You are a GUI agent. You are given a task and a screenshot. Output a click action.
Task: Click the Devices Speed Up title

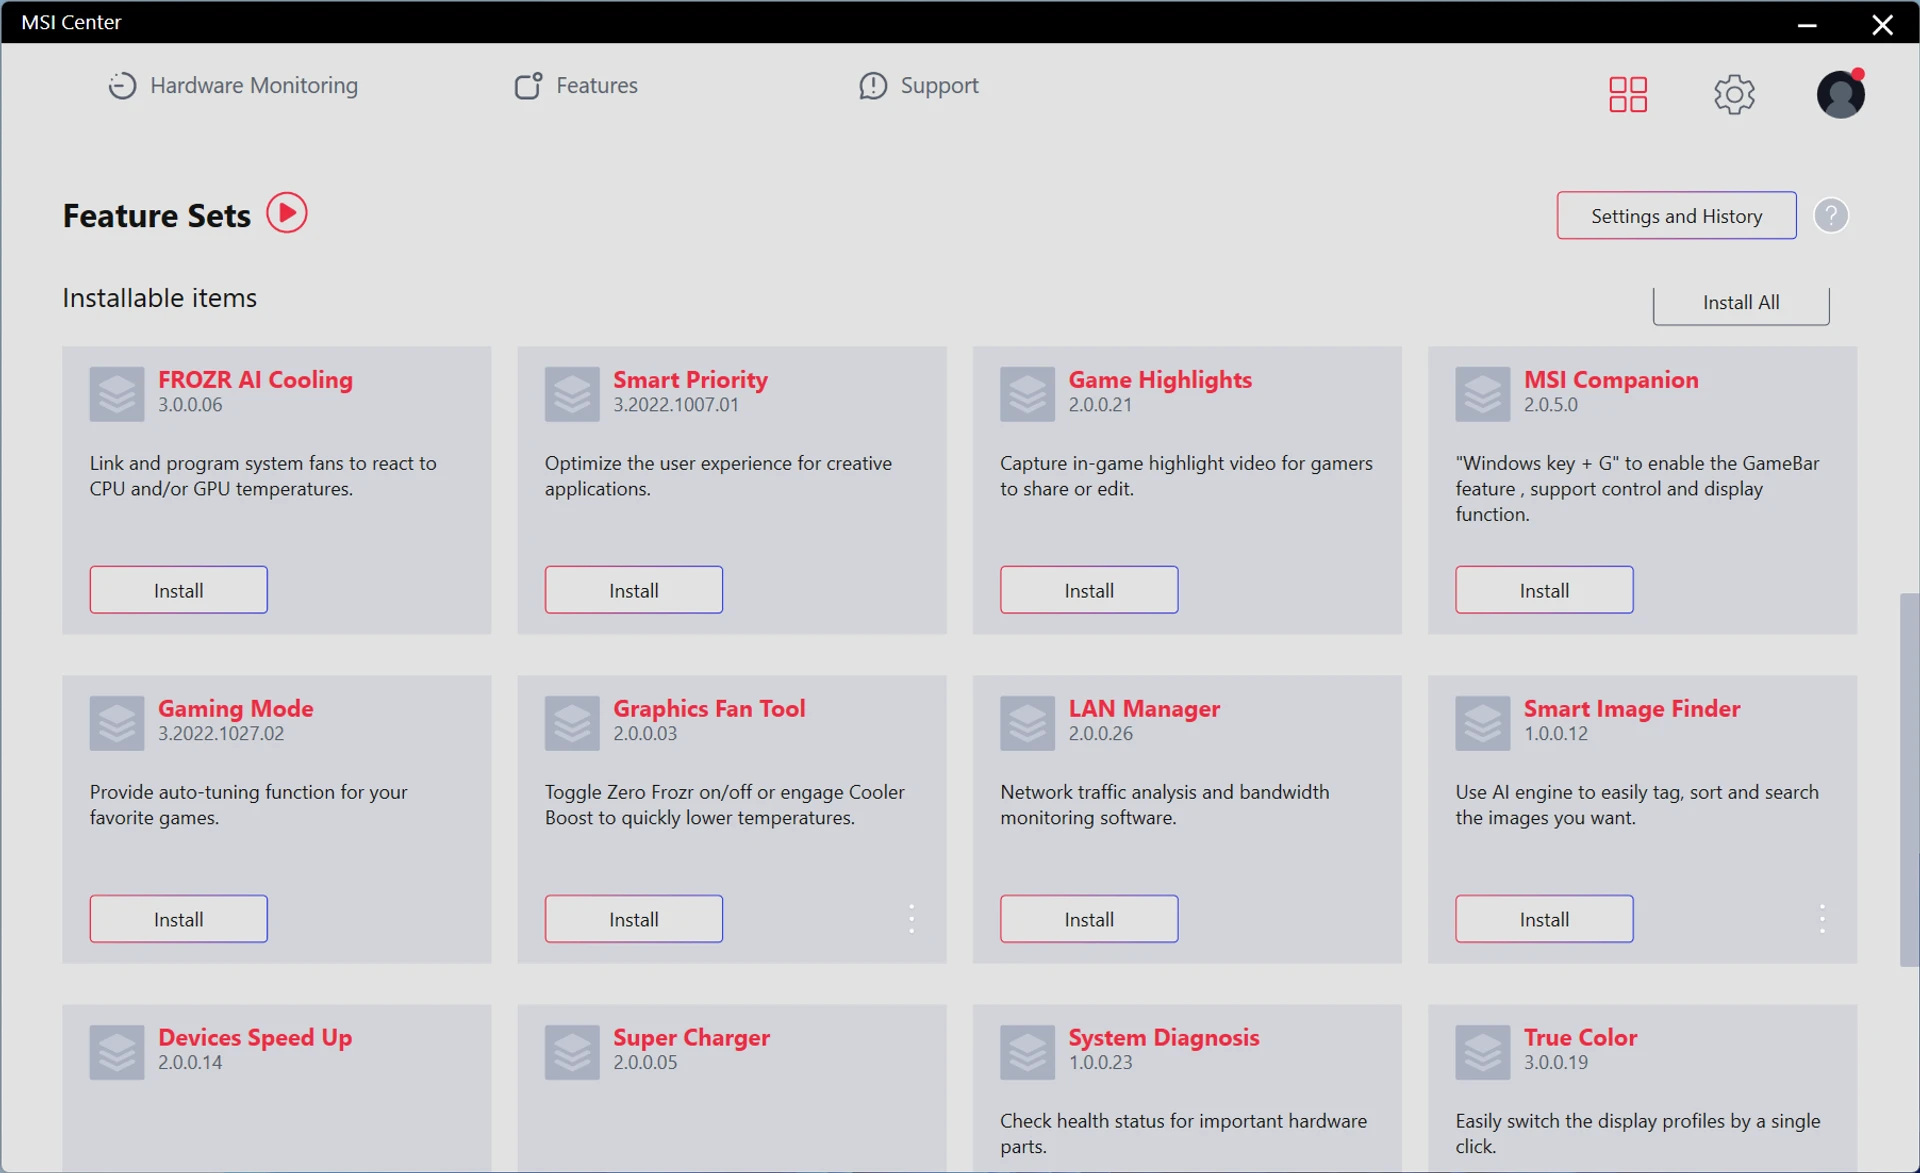255,1038
